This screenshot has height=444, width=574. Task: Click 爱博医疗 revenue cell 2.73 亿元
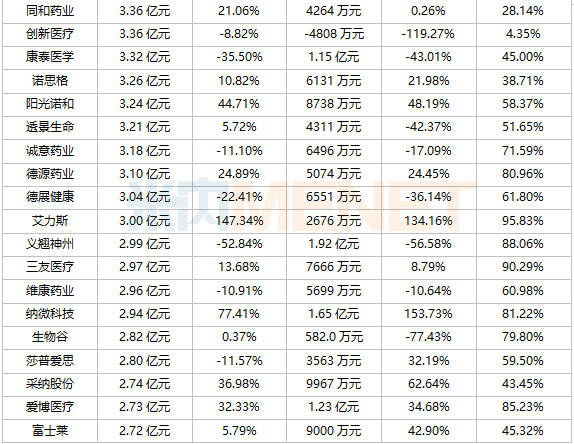(145, 407)
